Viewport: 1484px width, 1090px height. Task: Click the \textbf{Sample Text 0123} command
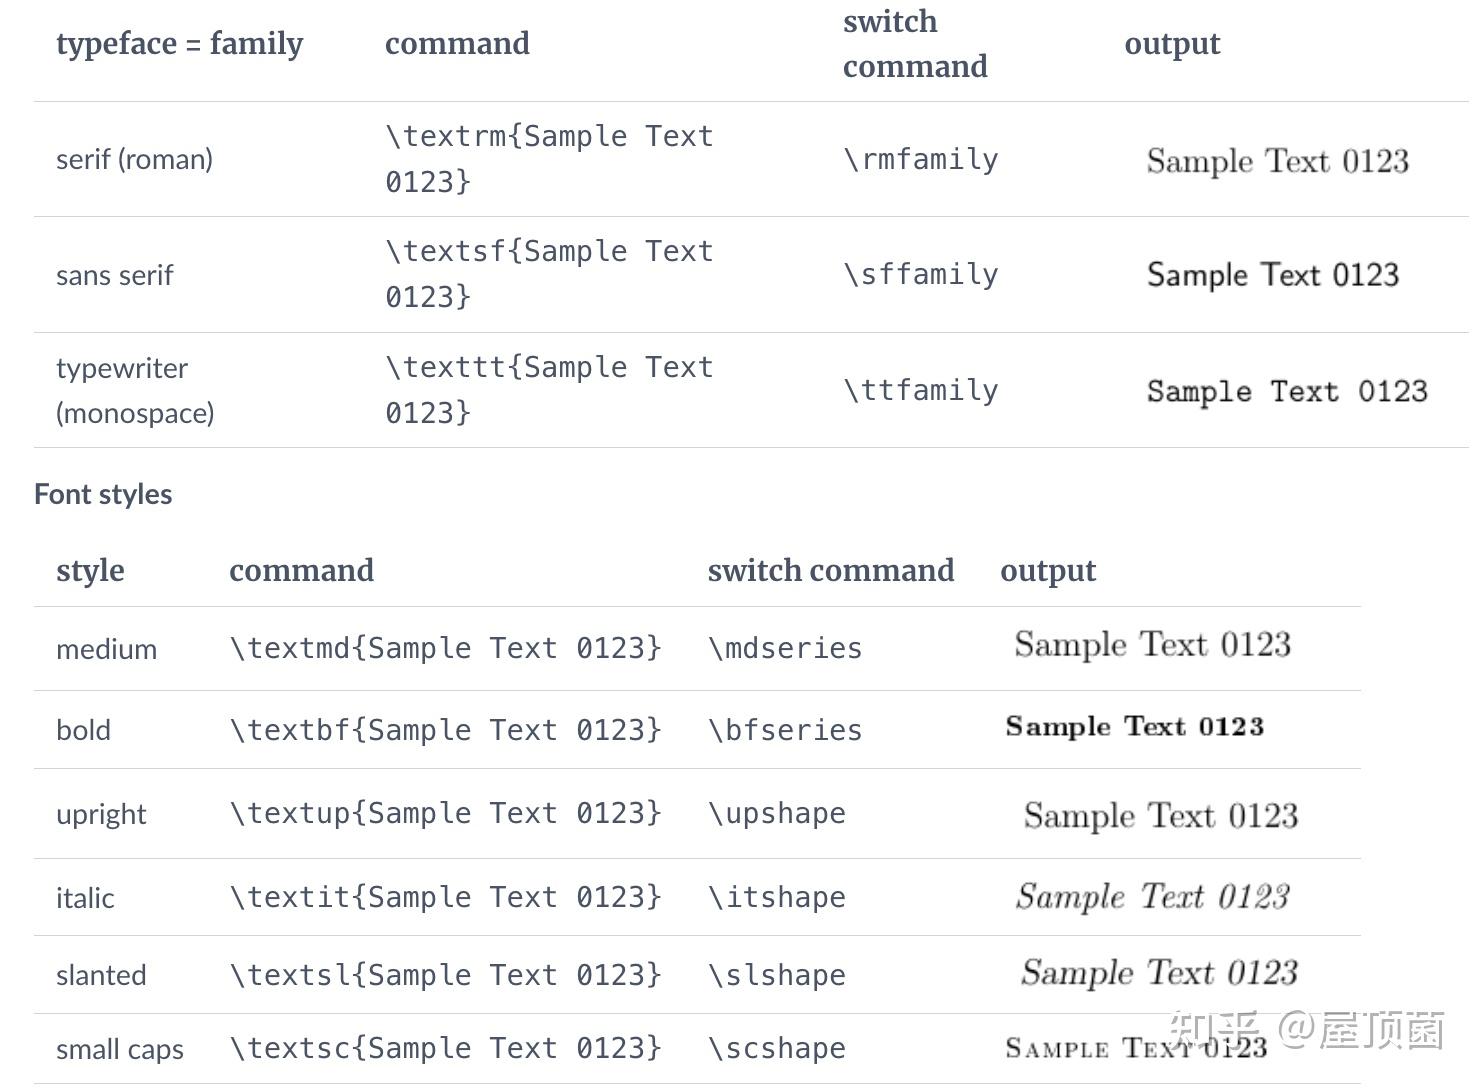446,730
